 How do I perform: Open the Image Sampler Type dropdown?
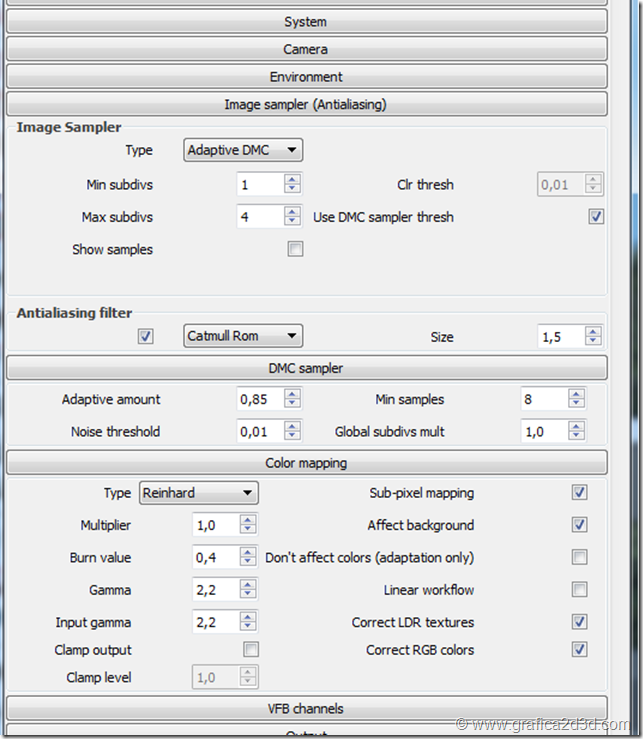[x=244, y=150]
